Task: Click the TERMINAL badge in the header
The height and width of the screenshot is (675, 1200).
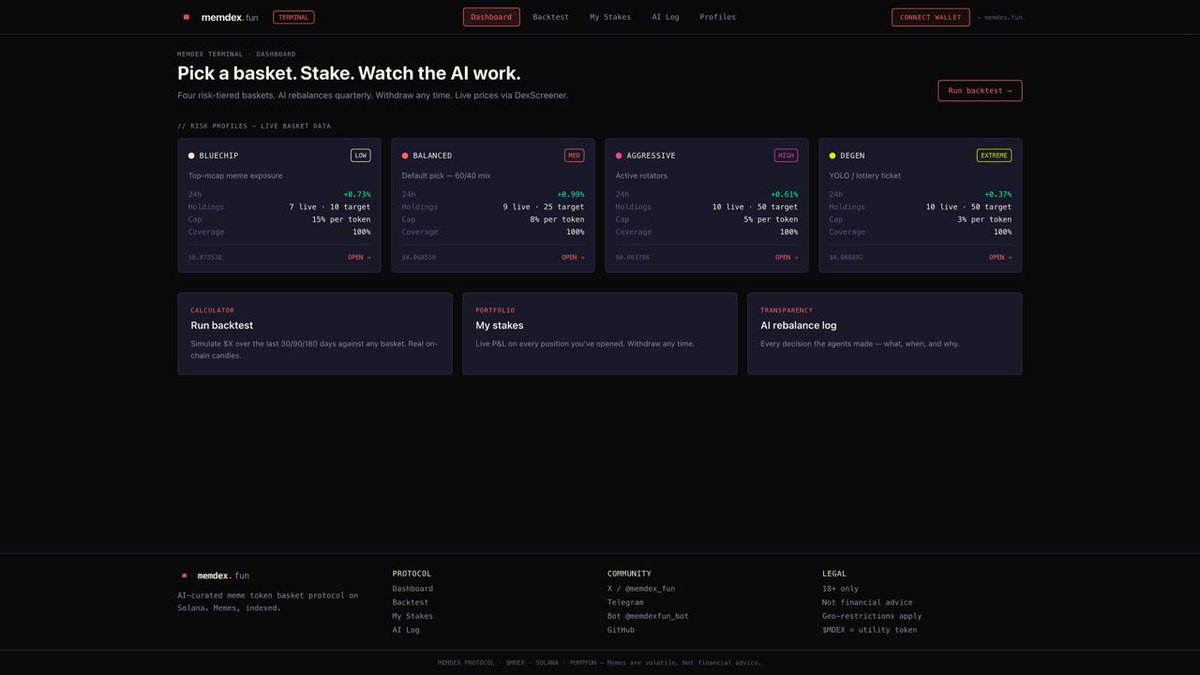Action: (294, 17)
